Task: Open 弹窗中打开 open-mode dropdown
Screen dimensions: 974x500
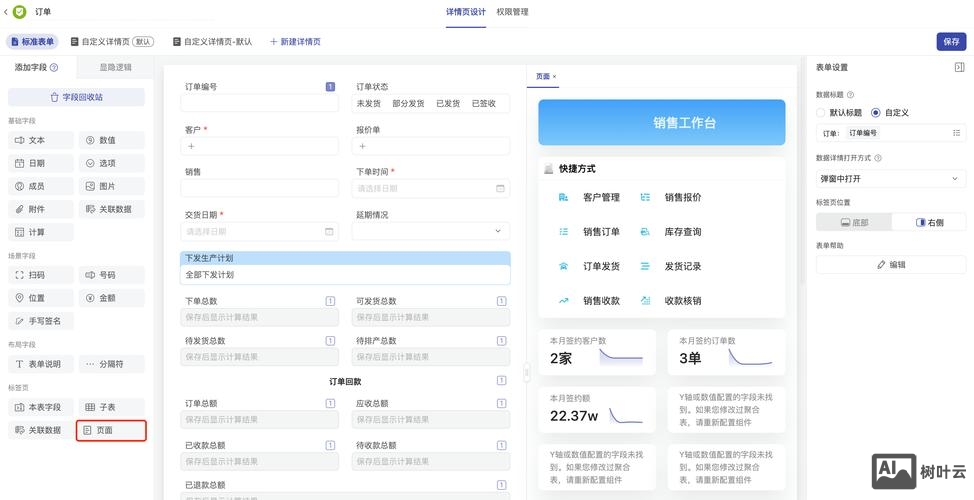Action: (x=891, y=179)
